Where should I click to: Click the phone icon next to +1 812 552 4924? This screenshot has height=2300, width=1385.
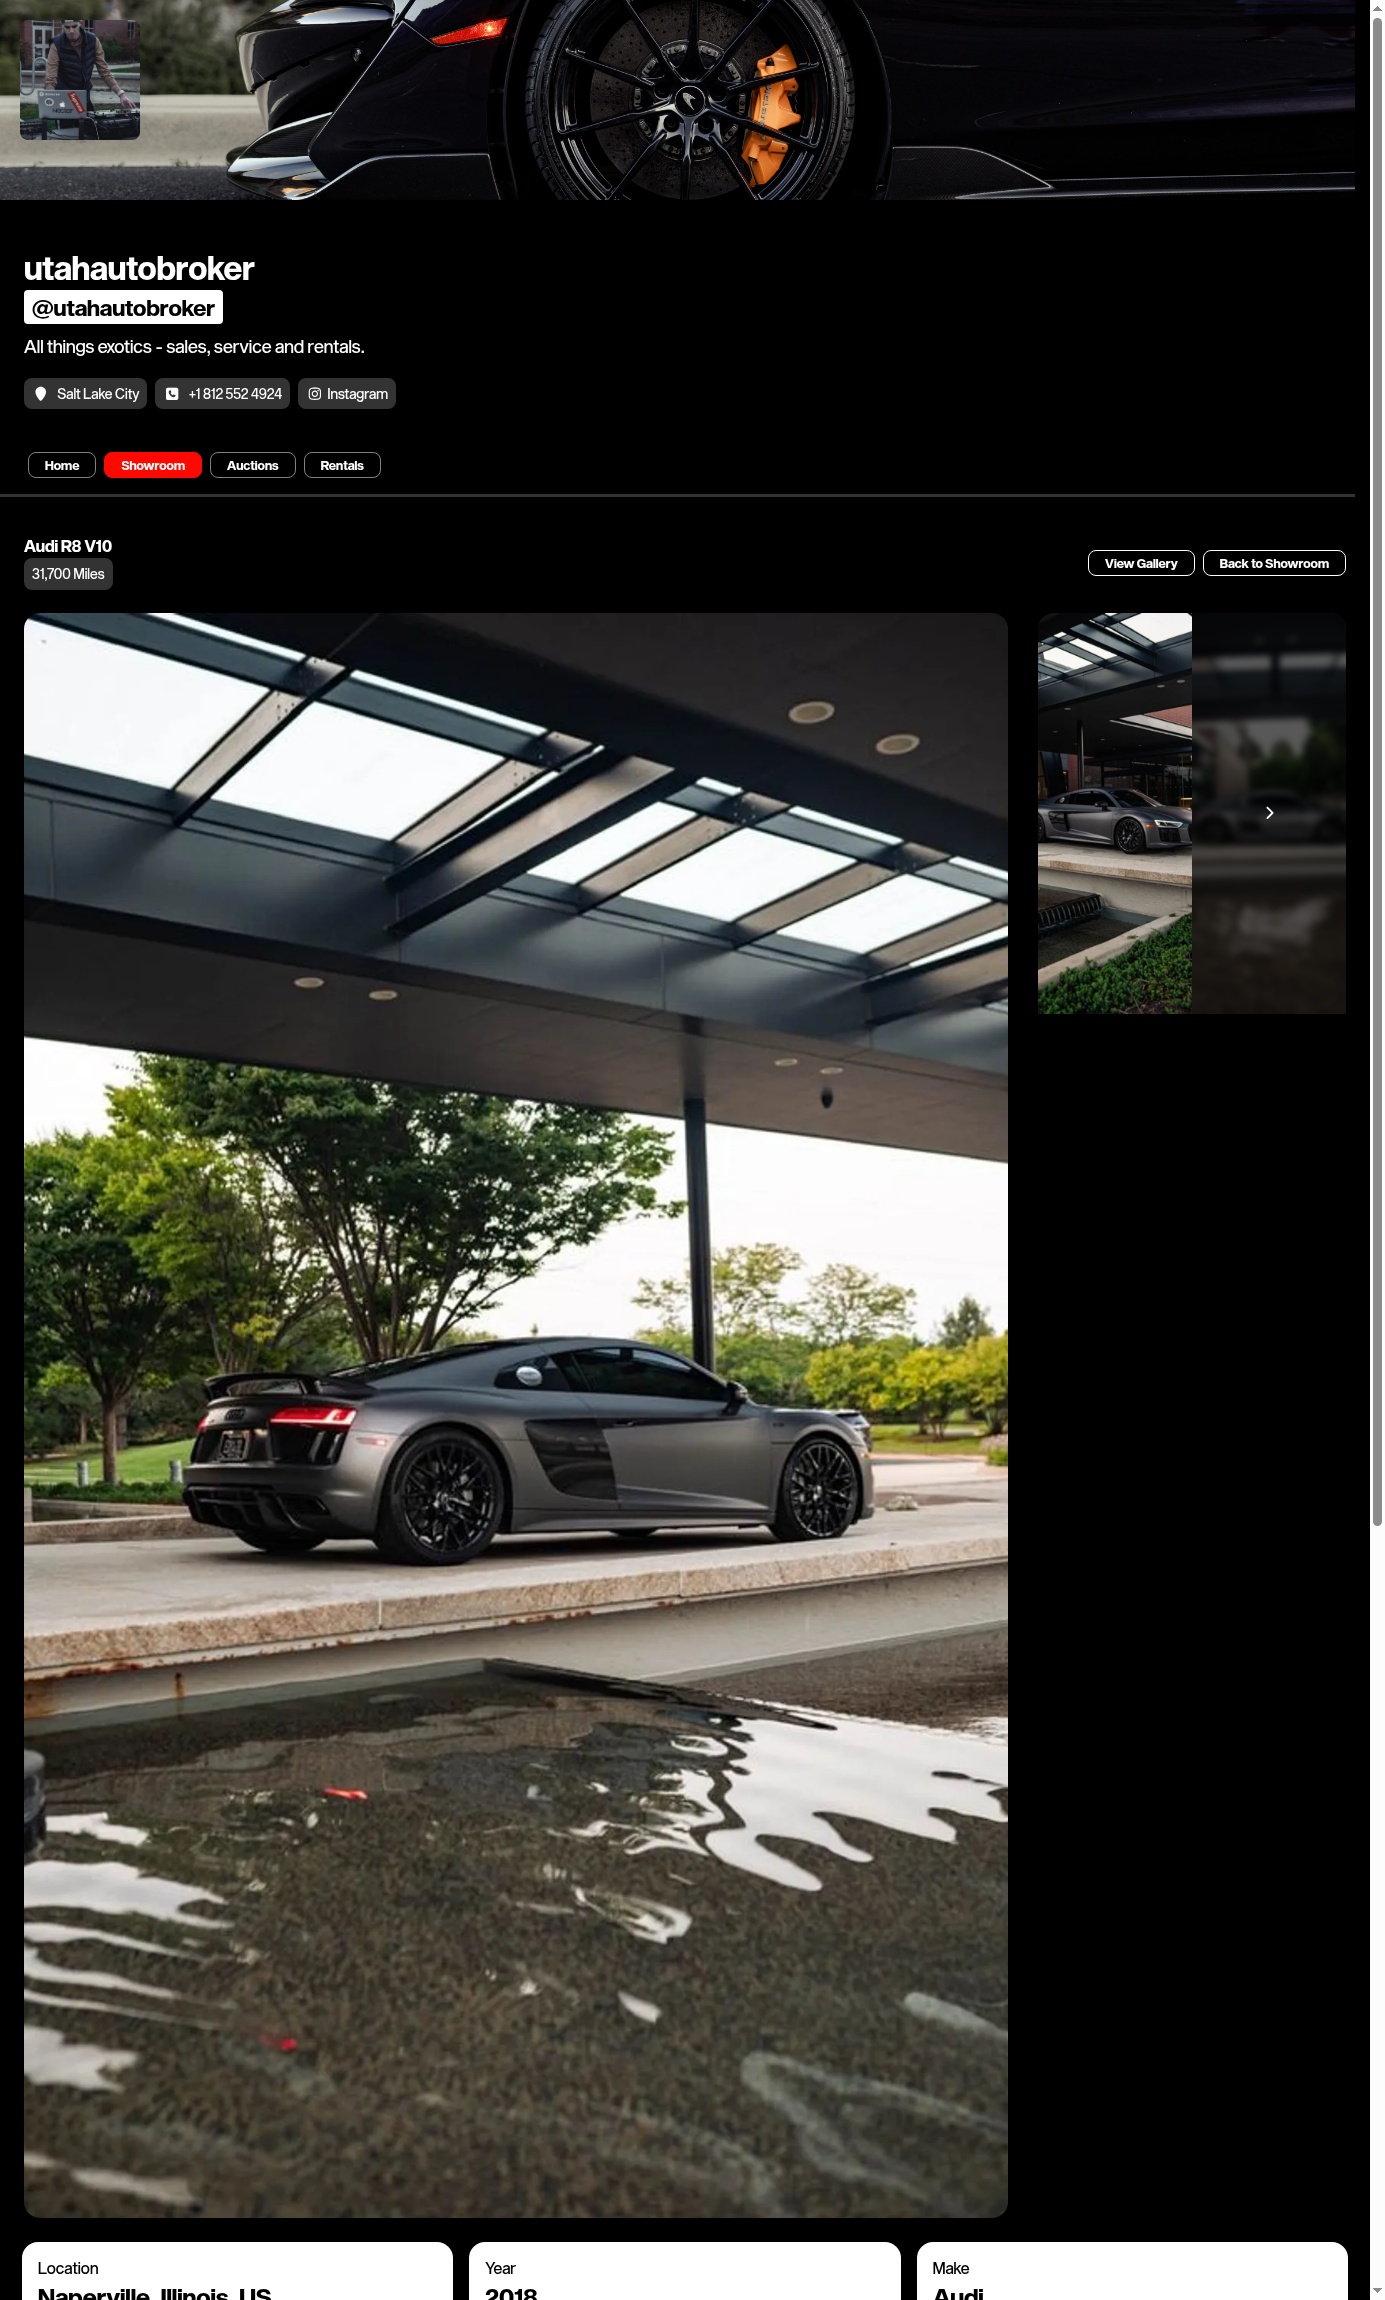pyautogui.click(x=172, y=394)
